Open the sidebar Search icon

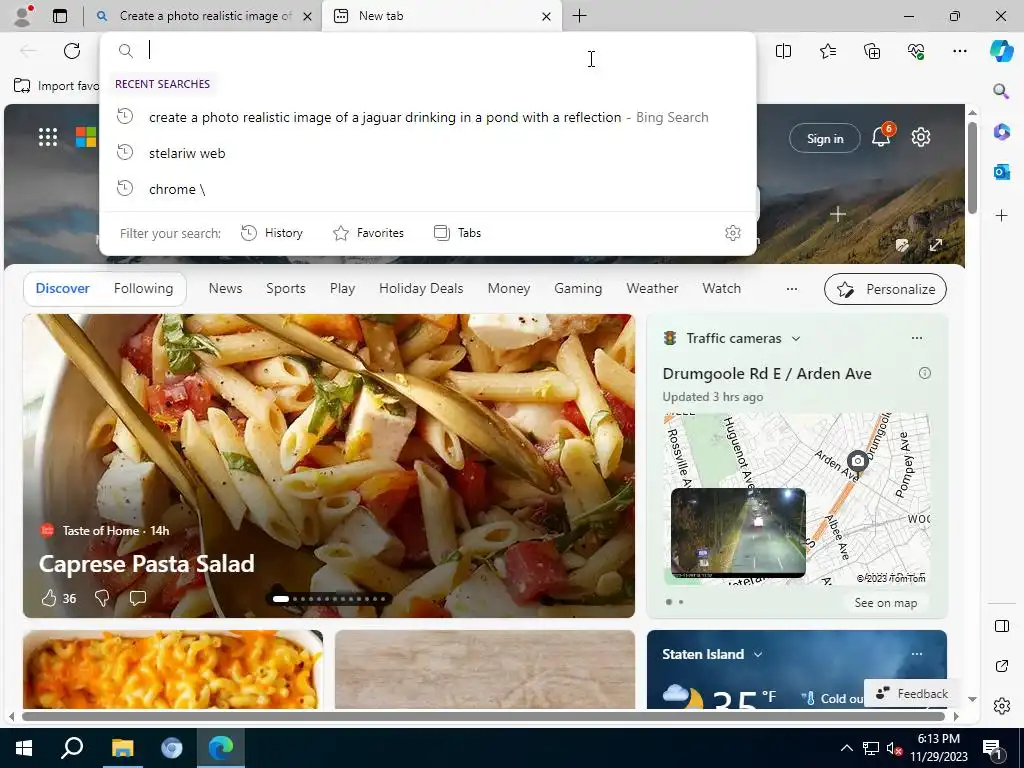tap(1001, 91)
